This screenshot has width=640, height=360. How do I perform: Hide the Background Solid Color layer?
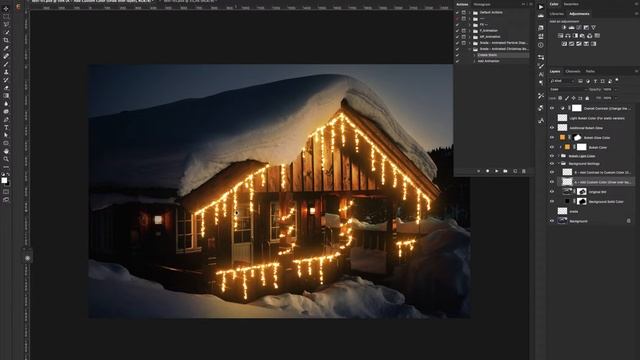pos(552,201)
